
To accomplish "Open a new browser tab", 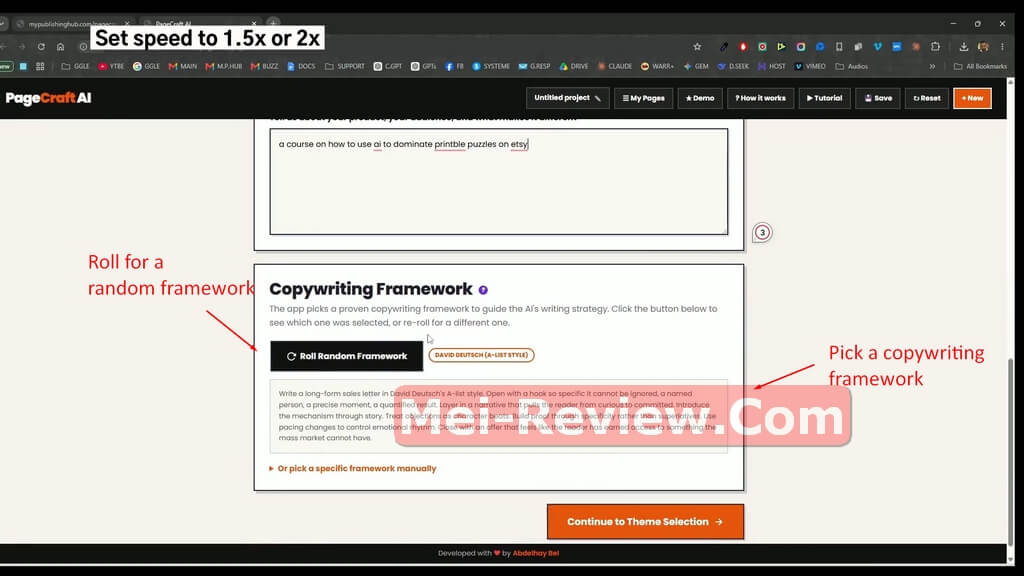I will pyautogui.click(x=273, y=24).
